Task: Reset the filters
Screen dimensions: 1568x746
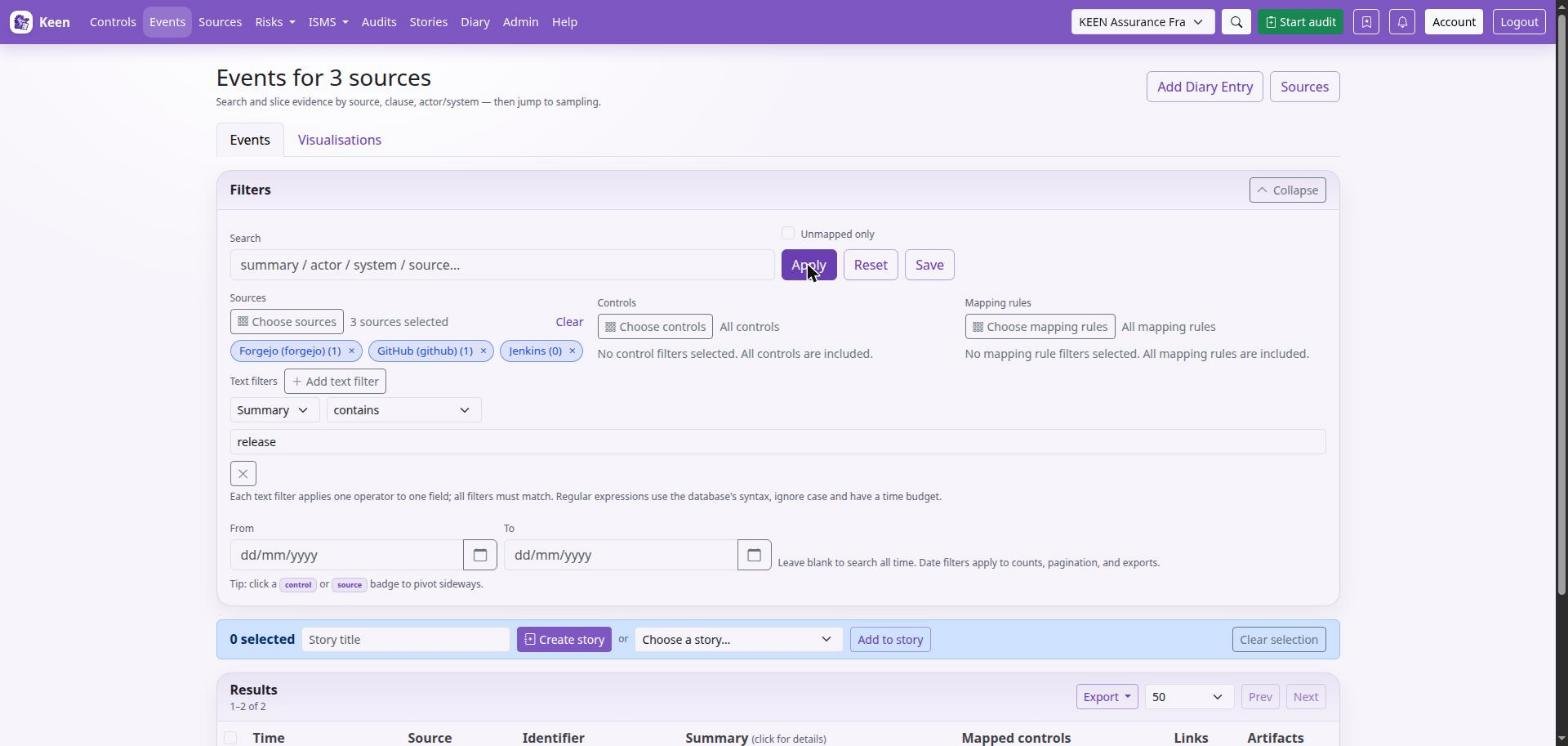Action: [871, 265]
